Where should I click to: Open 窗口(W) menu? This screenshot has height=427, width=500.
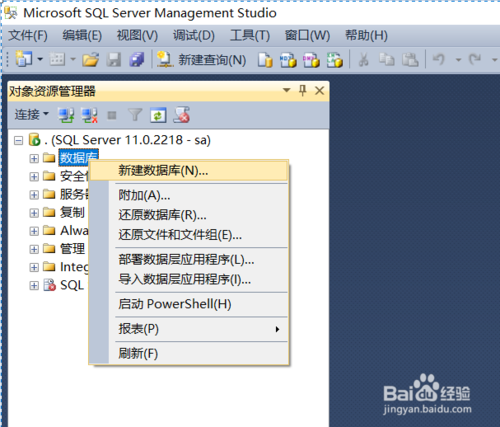click(307, 35)
